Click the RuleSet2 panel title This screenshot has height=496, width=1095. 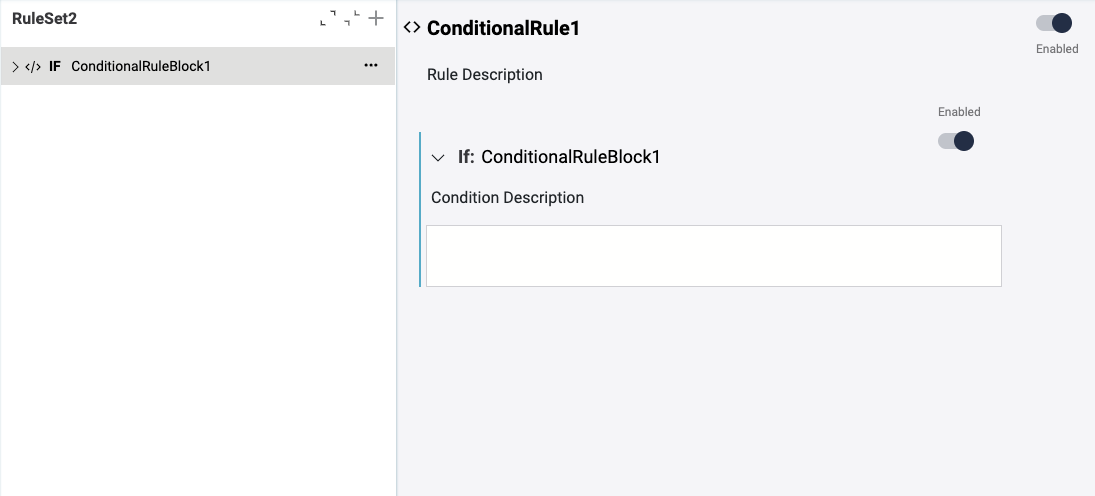pos(45,18)
